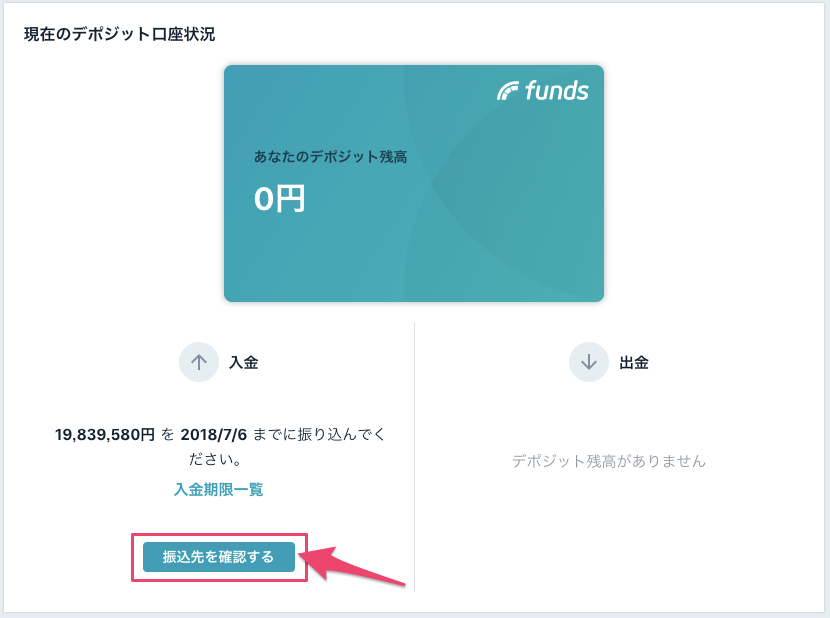Click the デポジット残高がありません message
This screenshot has width=830, height=618.
[608, 461]
